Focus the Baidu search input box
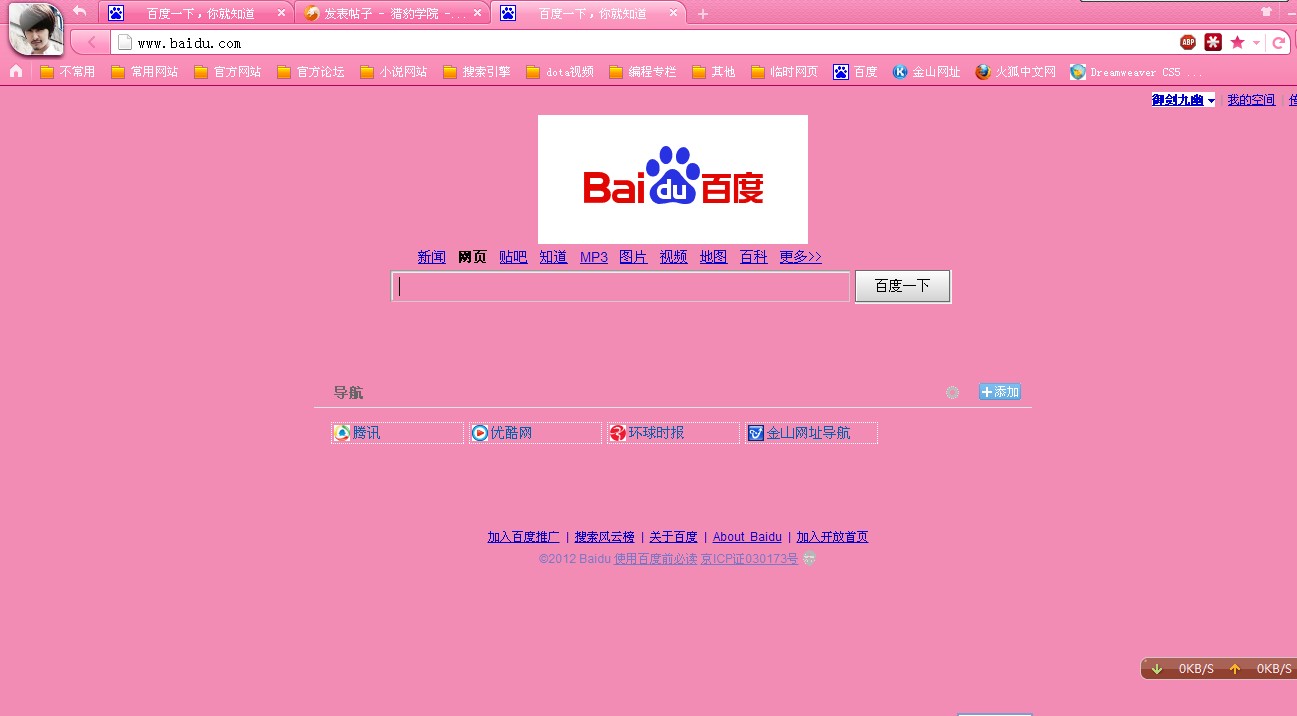Screen dimensions: 1297x716 [x=620, y=287]
